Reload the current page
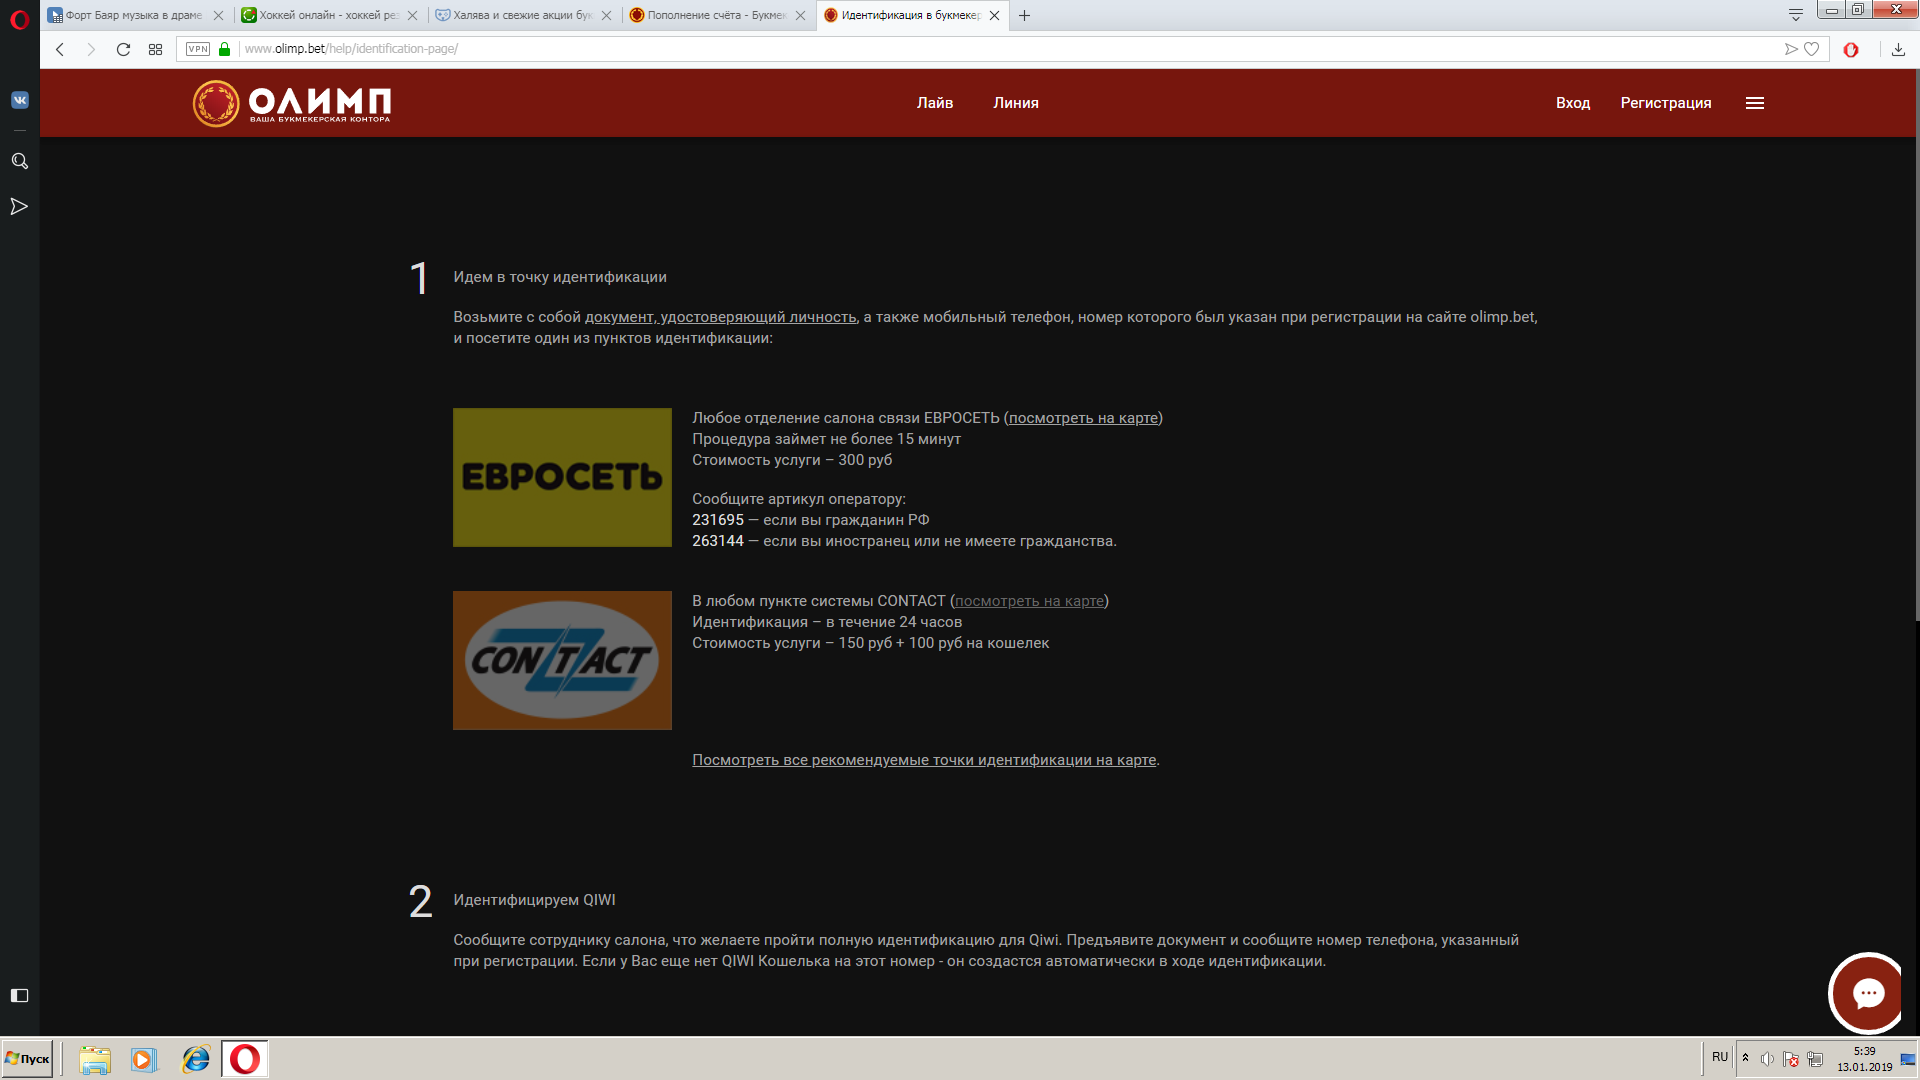This screenshot has height=1080, width=1920. (123, 49)
